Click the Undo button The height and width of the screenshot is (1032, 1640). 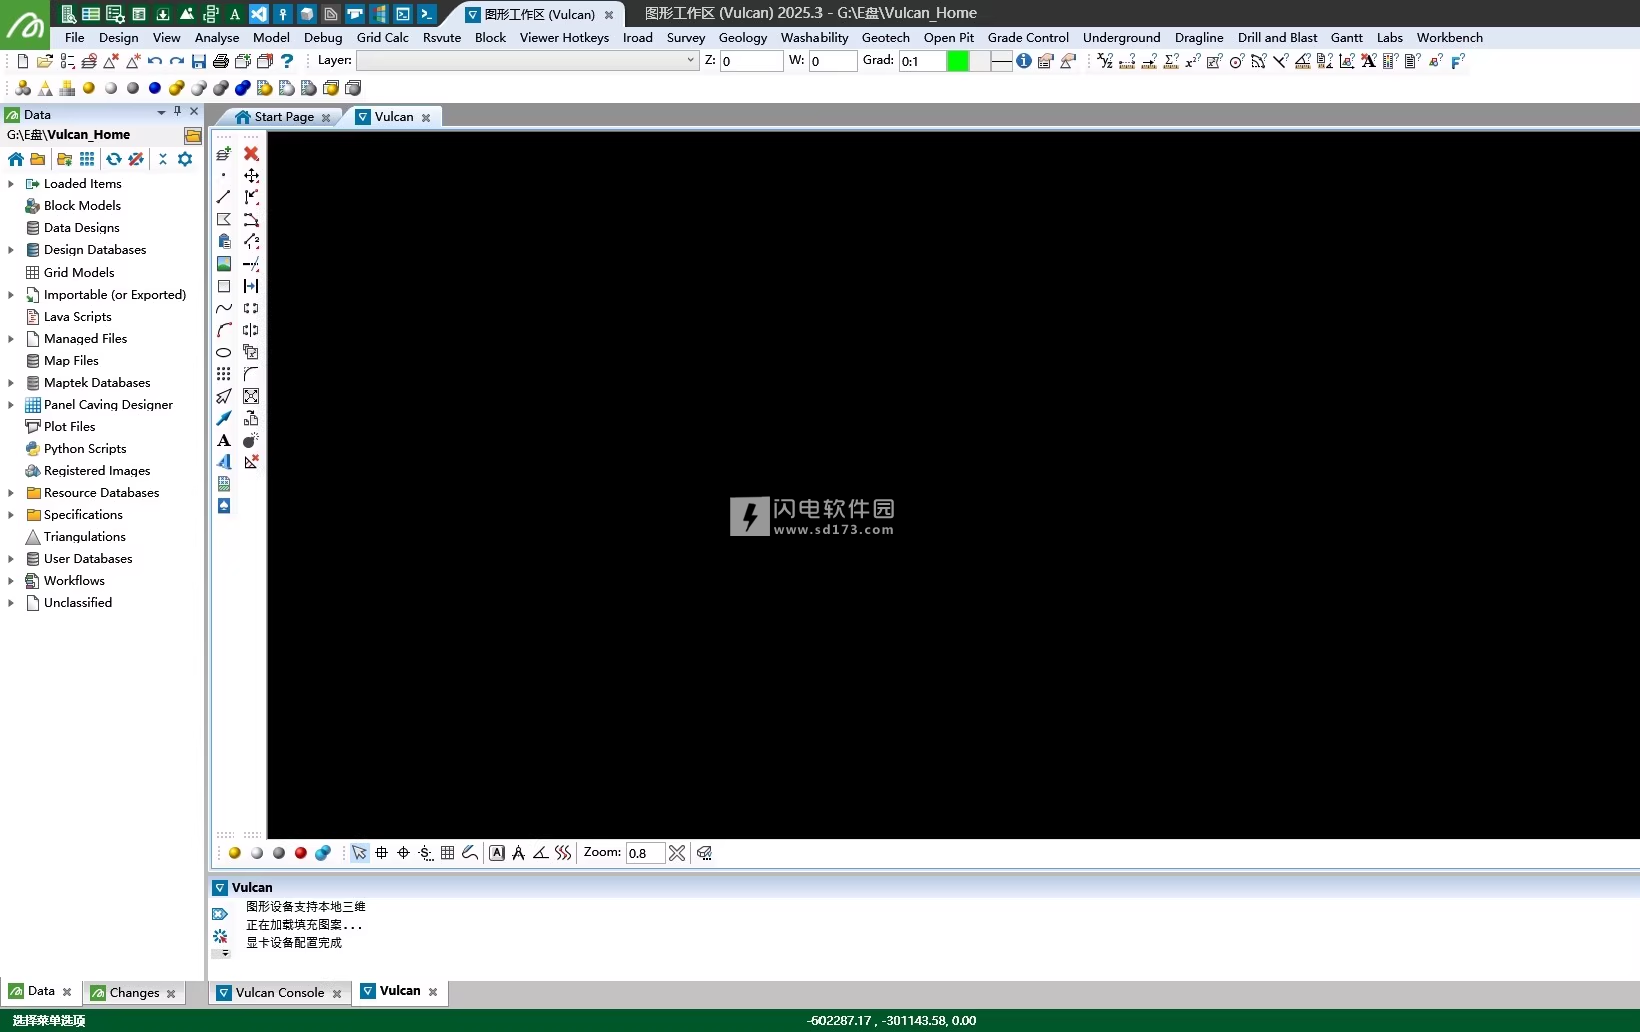coord(155,61)
